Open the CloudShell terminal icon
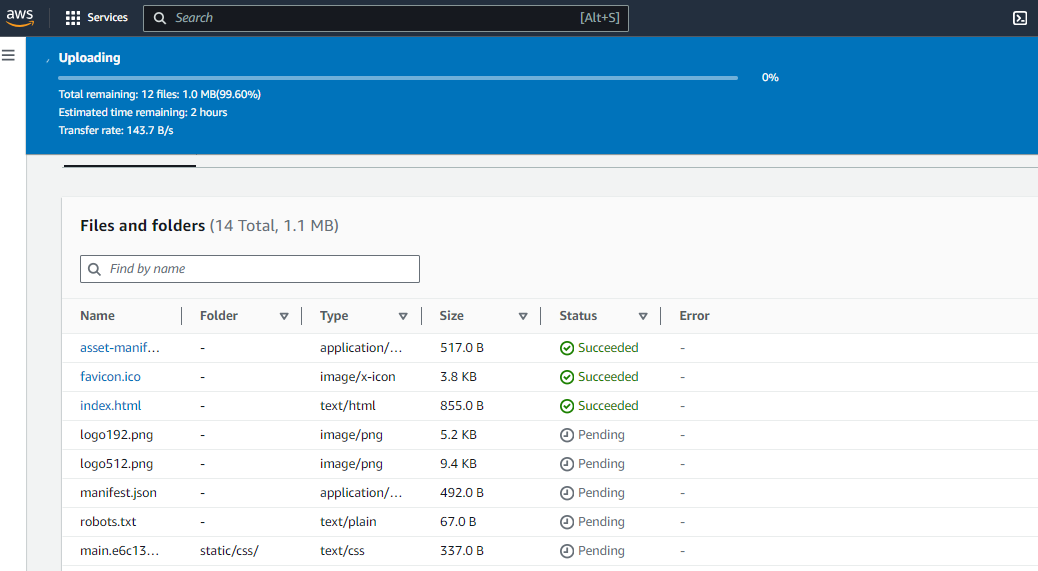 click(1020, 18)
